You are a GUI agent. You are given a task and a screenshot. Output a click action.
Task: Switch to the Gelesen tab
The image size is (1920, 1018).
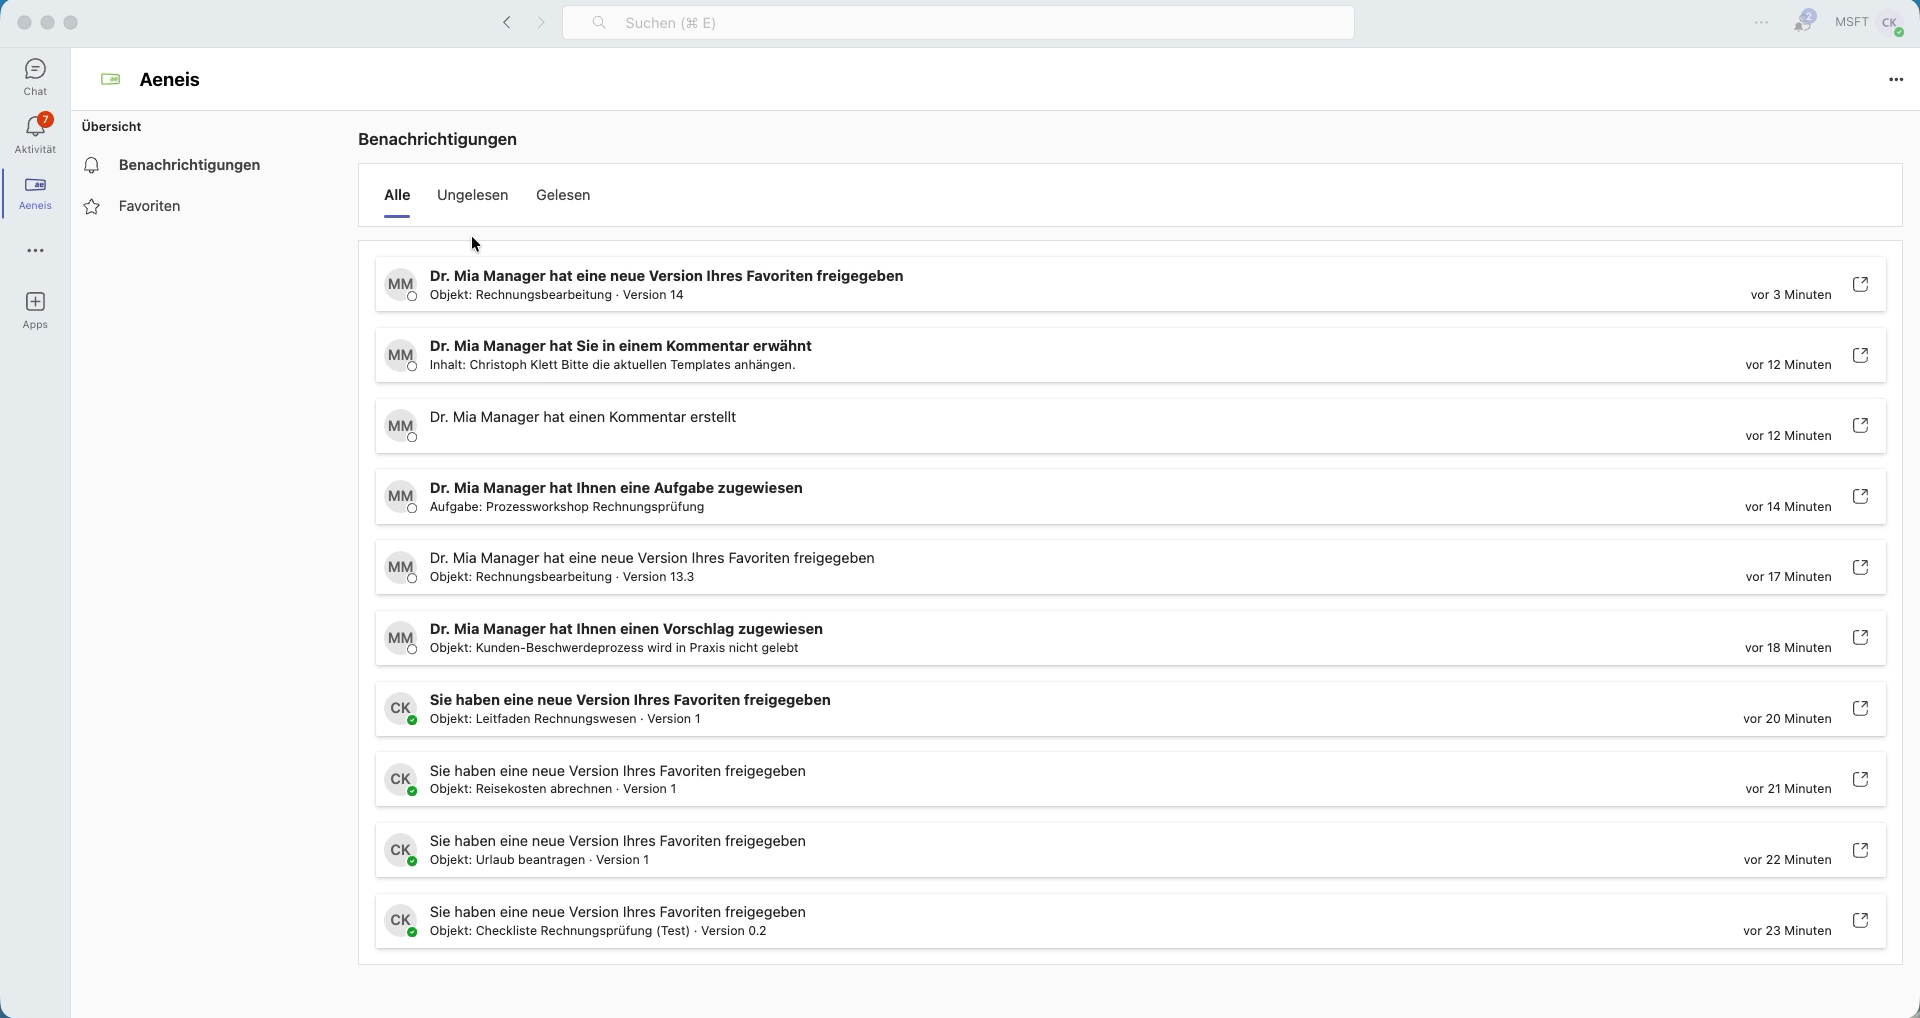563,195
